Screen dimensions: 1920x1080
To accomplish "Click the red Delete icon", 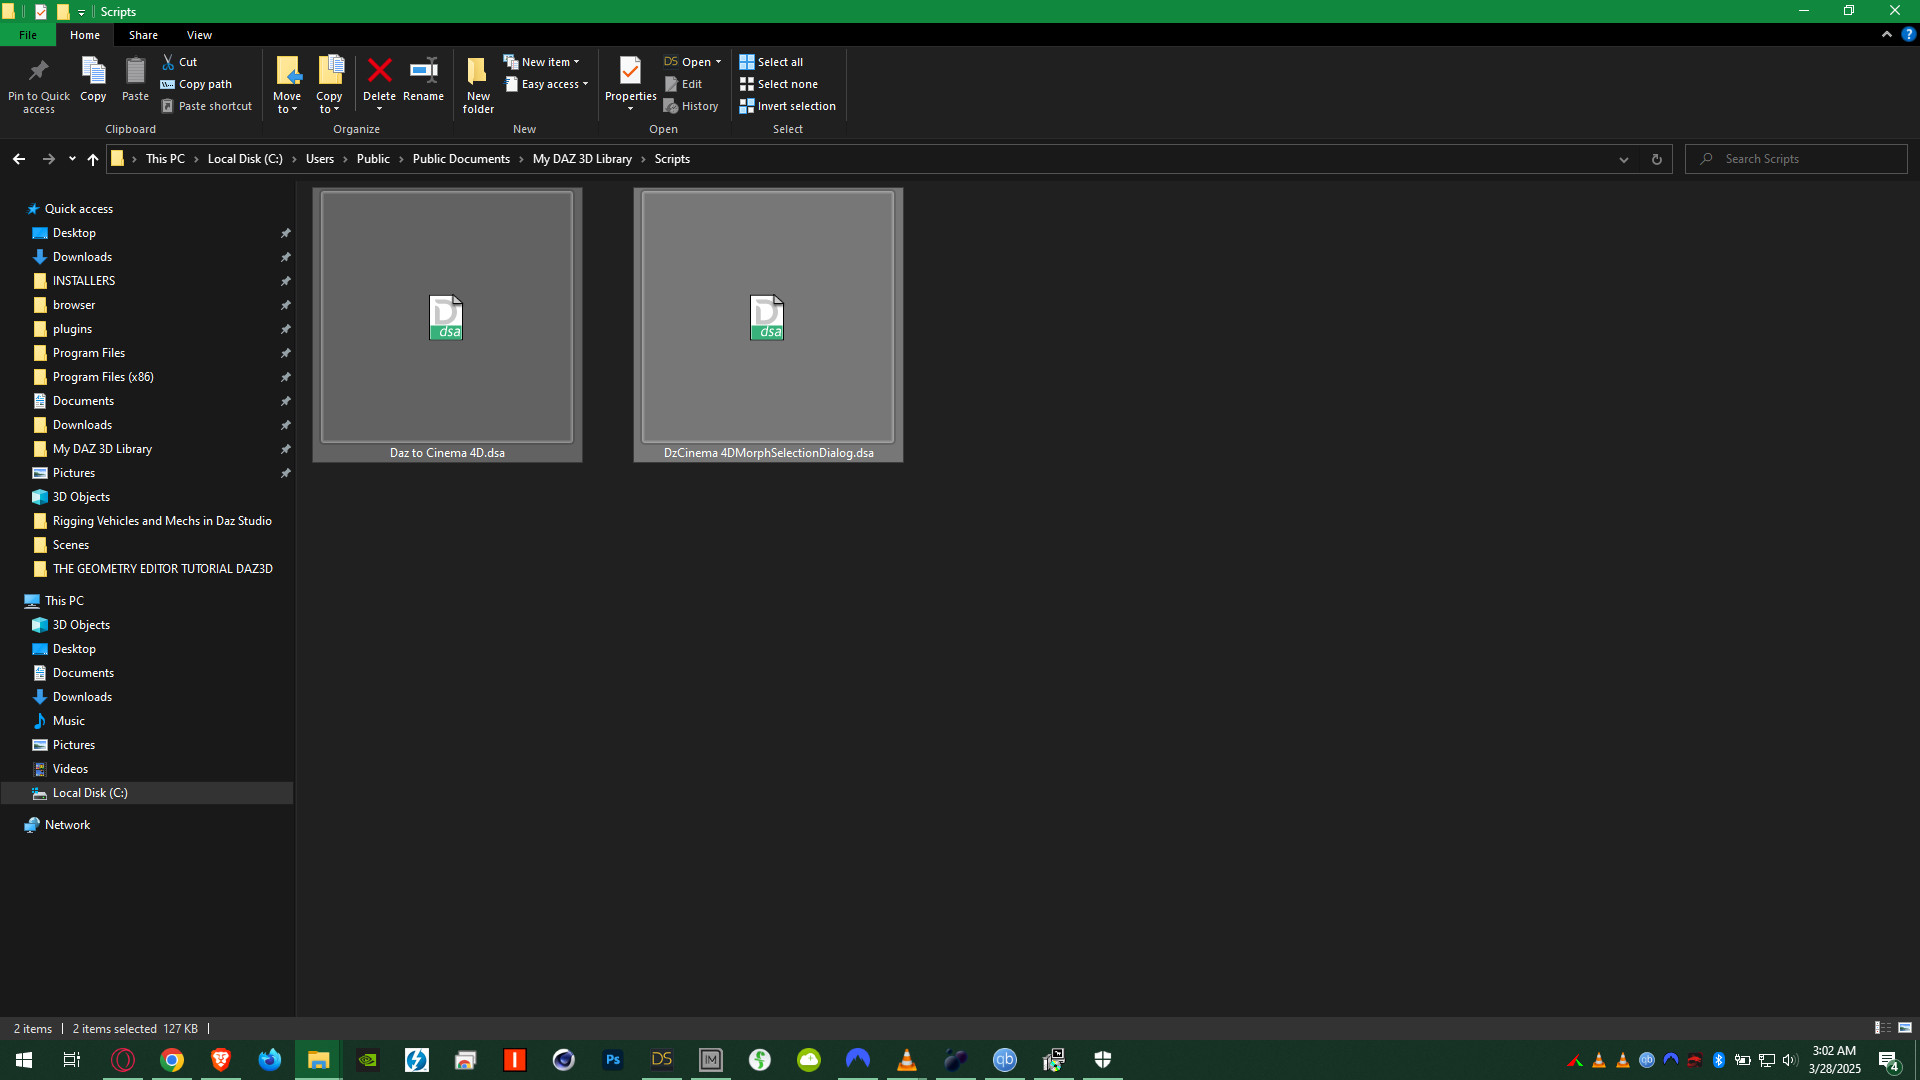I will click(x=379, y=72).
